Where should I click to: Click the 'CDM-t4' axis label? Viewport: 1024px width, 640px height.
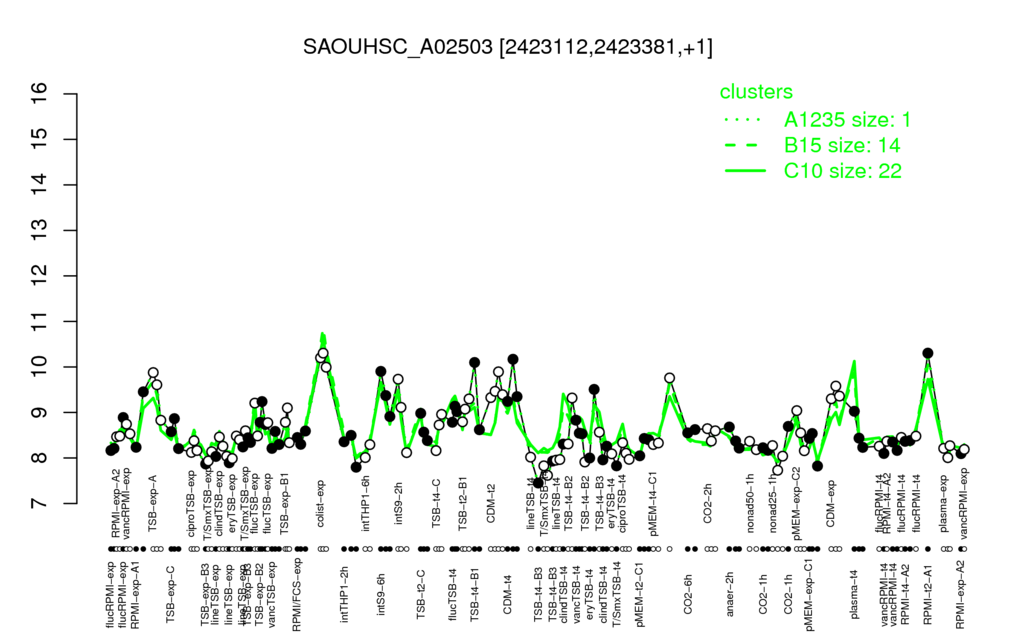pos(507,595)
